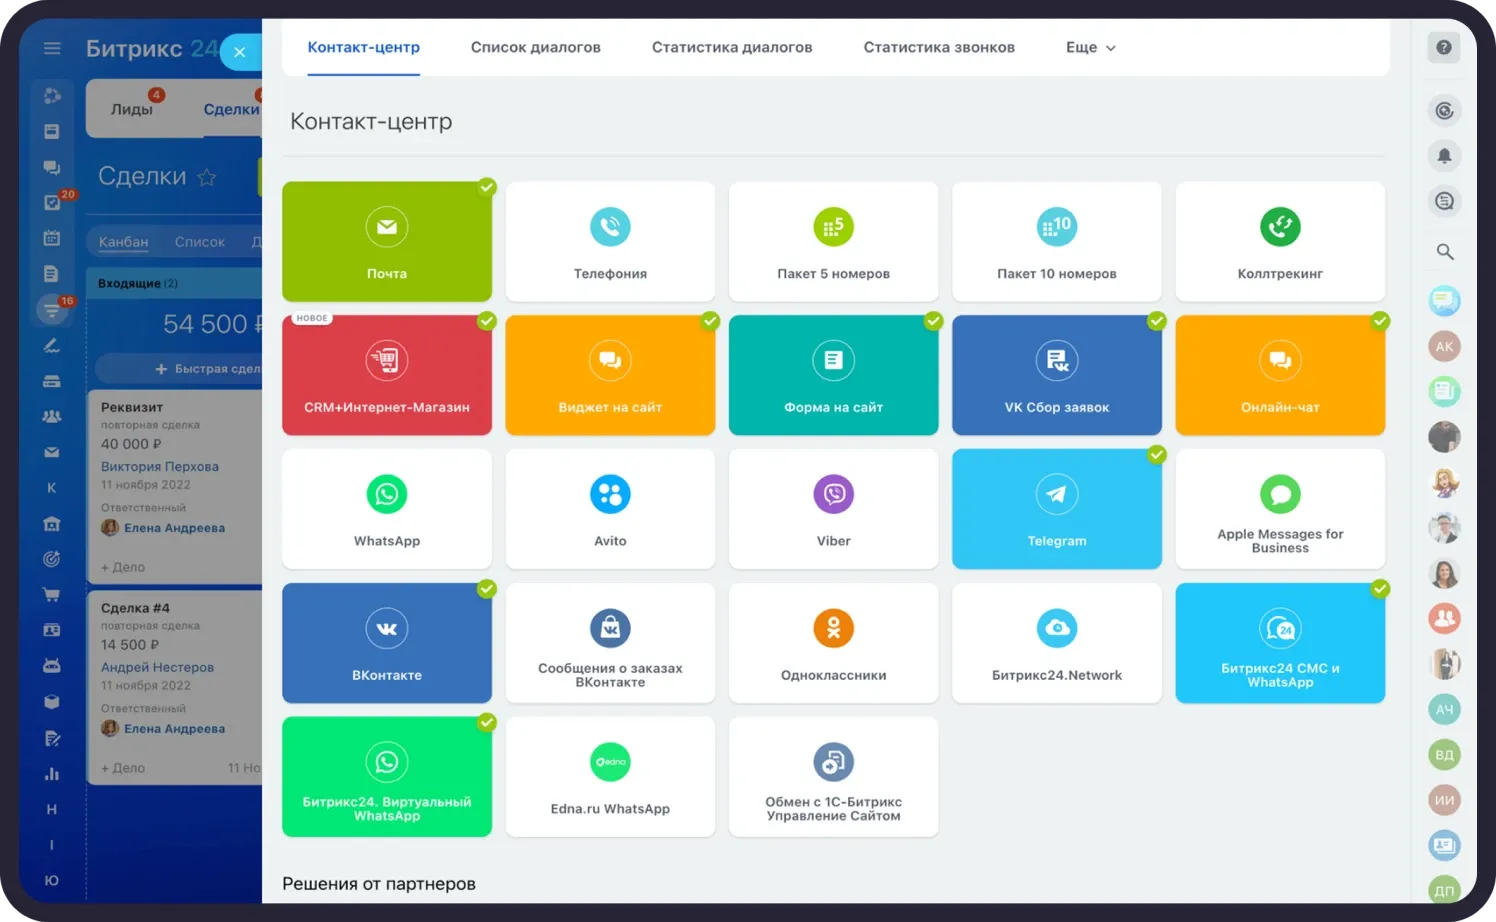Open the Онлайн-чат tile
Image resolution: width=1496 pixels, height=922 pixels.
1280,375
